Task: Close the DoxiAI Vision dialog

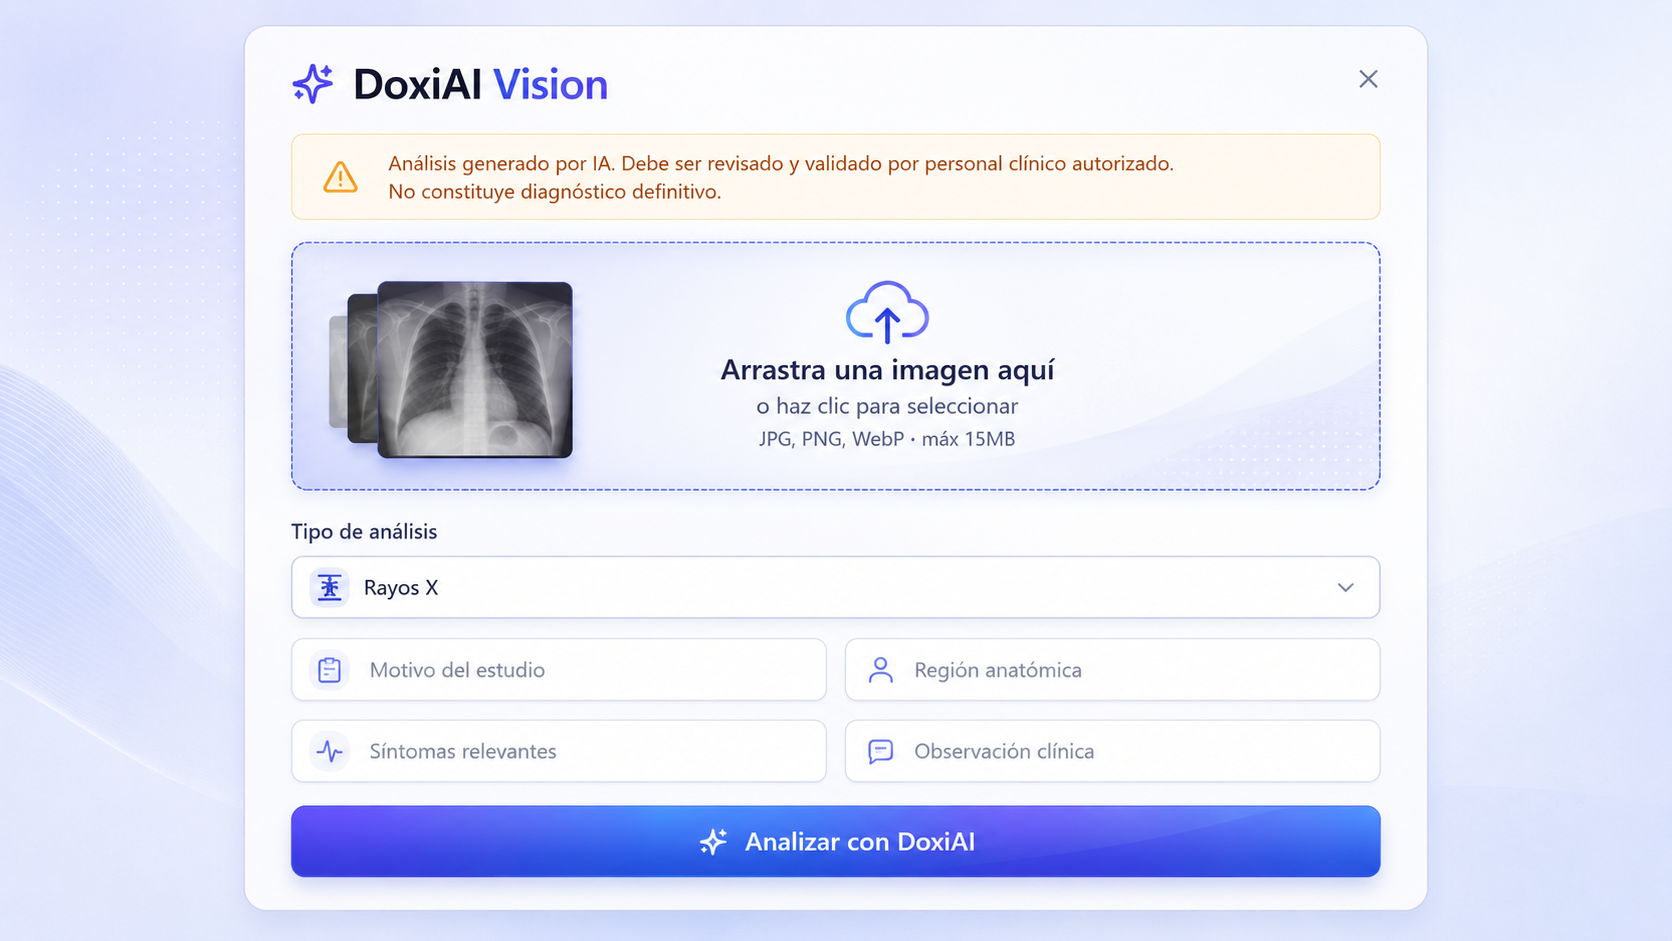Action: point(1368,79)
